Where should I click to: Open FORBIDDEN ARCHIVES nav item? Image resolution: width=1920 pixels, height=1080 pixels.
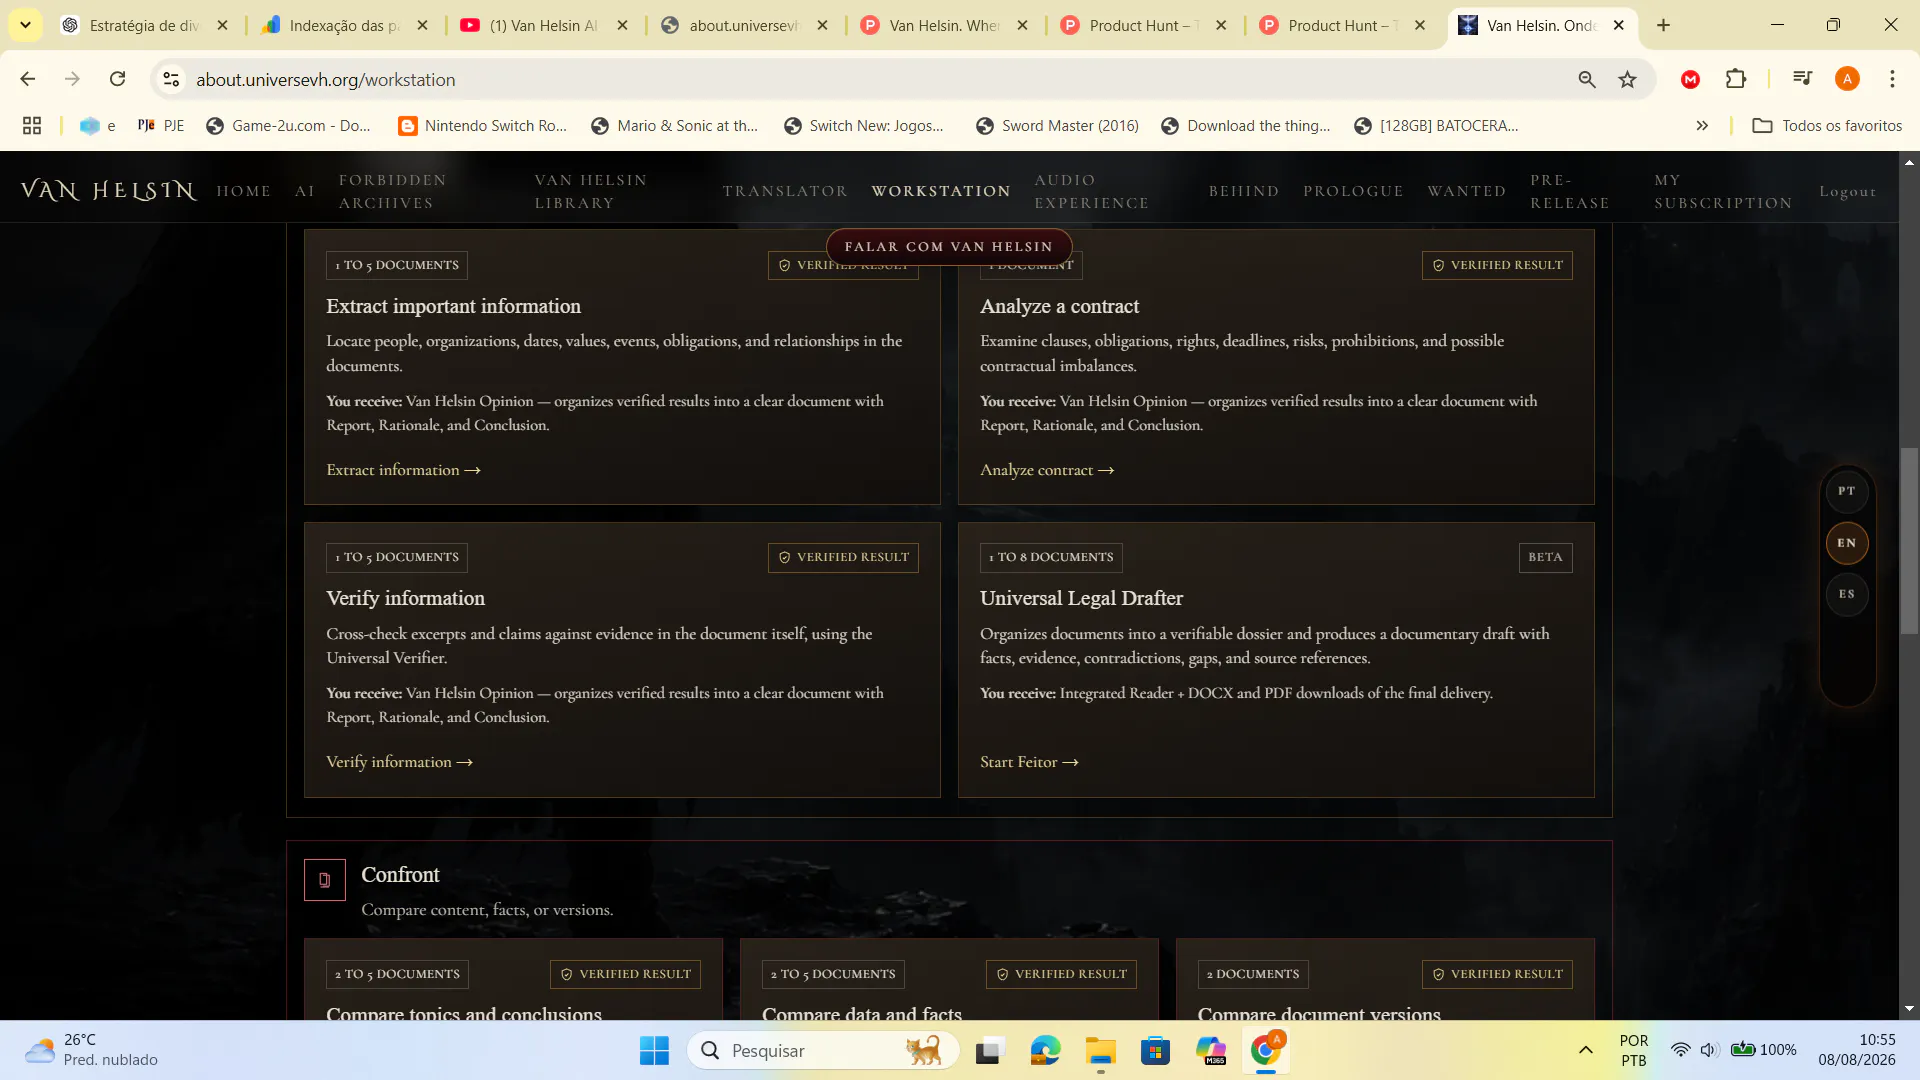[x=393, y=191]
